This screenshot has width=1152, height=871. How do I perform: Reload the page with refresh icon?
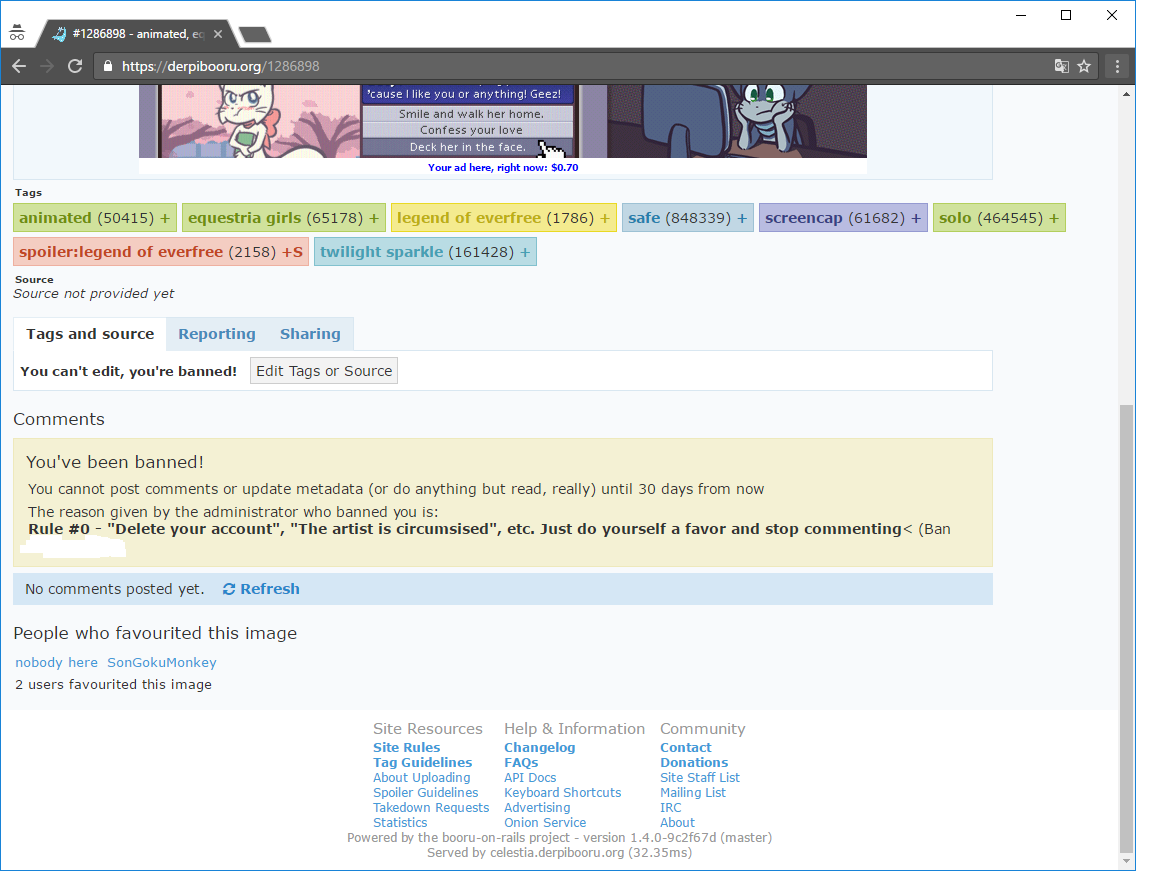point(75,66)
